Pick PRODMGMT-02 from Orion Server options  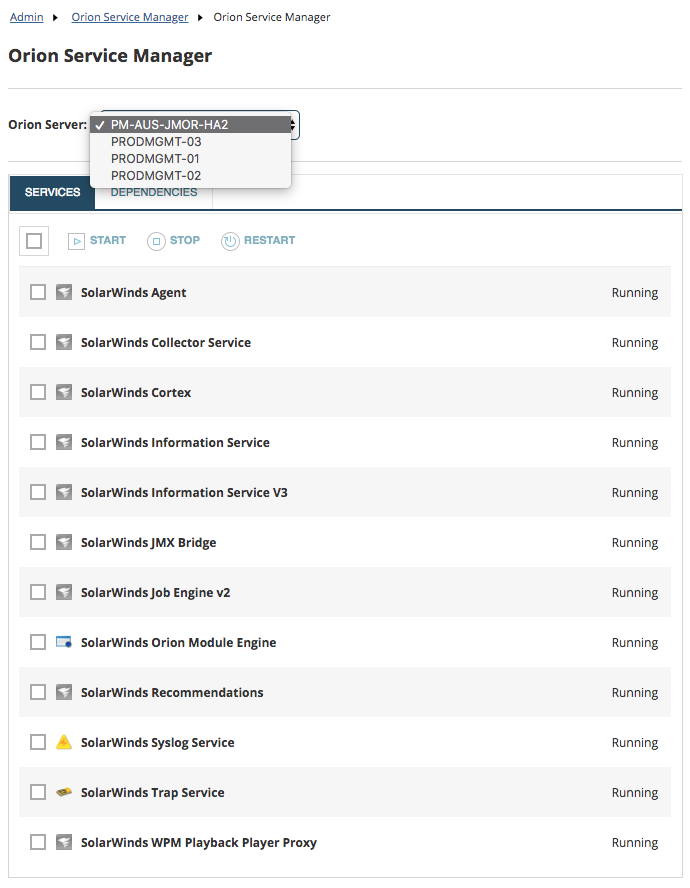coord(156,176)
